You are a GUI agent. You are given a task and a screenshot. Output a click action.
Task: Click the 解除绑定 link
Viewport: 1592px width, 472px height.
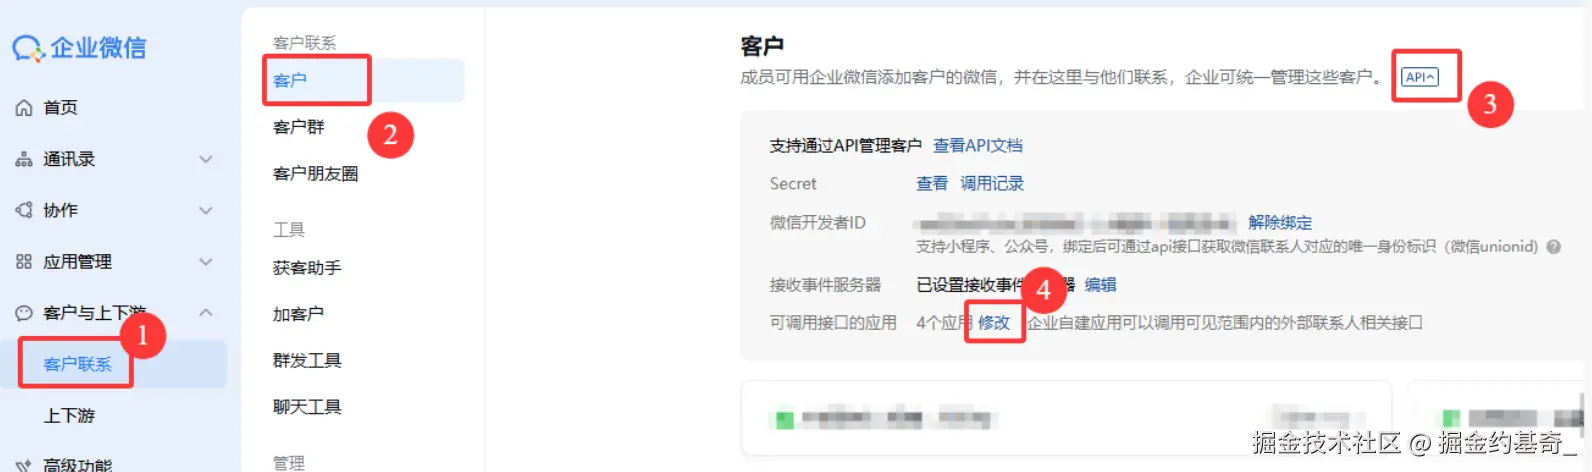[x=1280, y=222]
